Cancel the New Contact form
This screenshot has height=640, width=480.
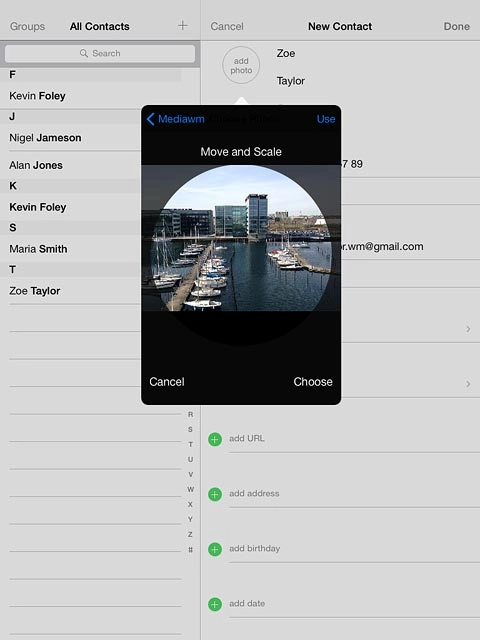(x=227, y=27)
